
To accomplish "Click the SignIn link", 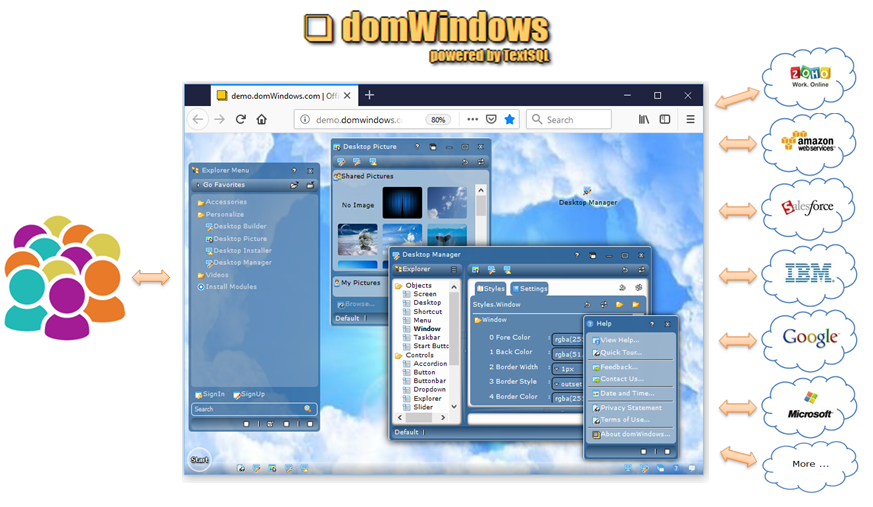I will pos(210,394).
